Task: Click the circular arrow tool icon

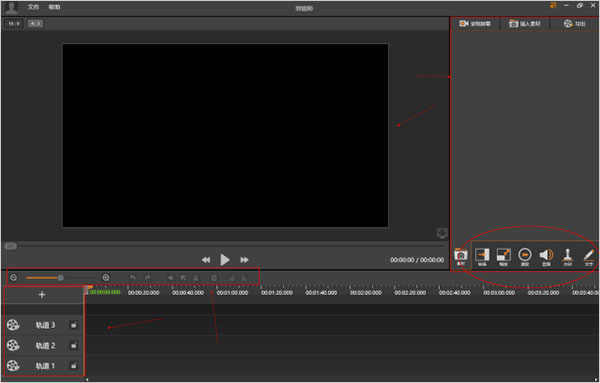Action: click(525, 256)
